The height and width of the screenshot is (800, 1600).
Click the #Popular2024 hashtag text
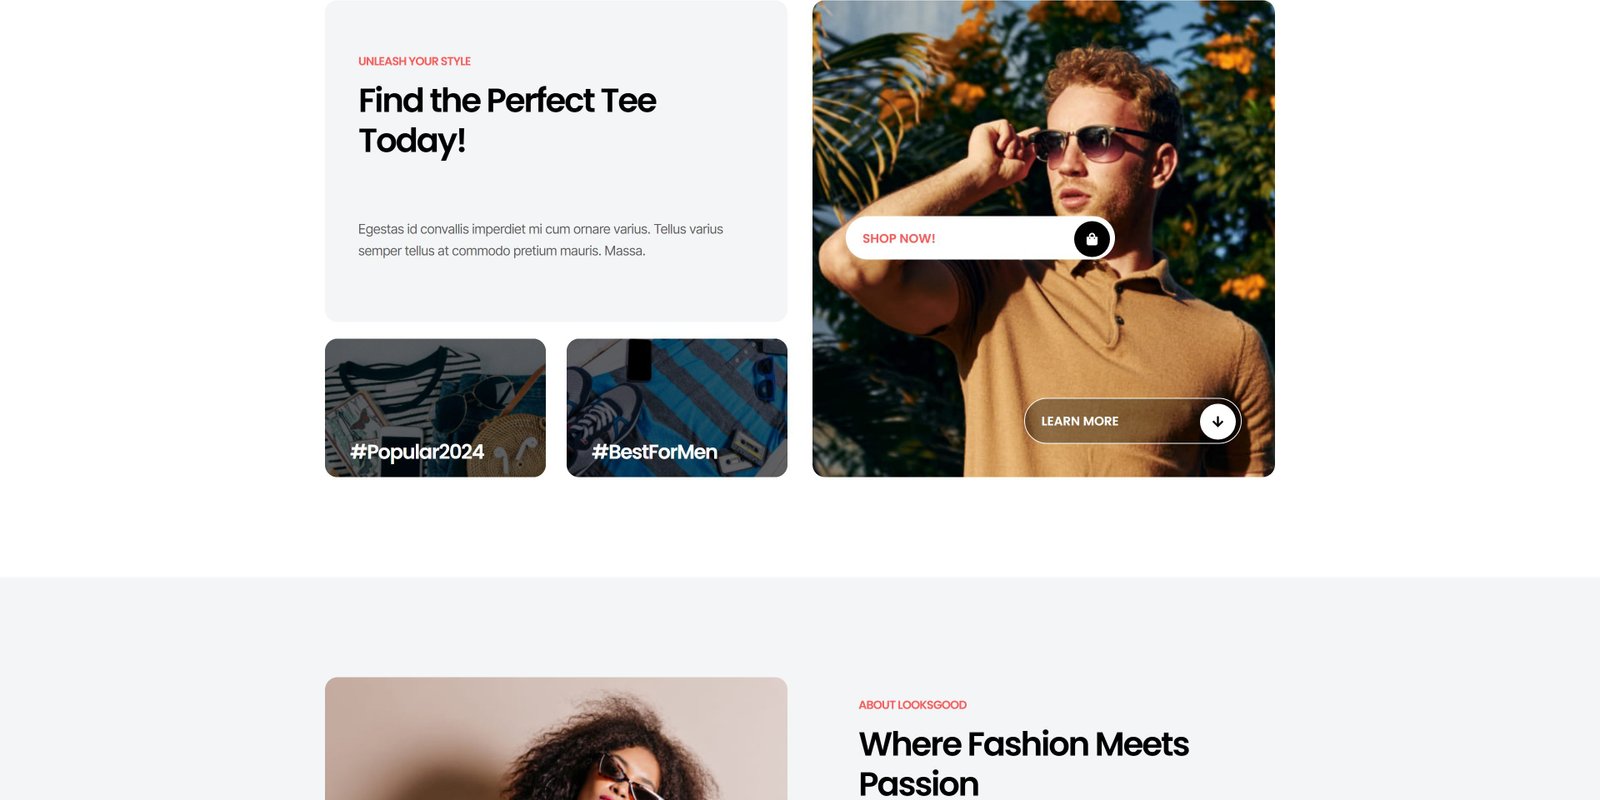417,452
